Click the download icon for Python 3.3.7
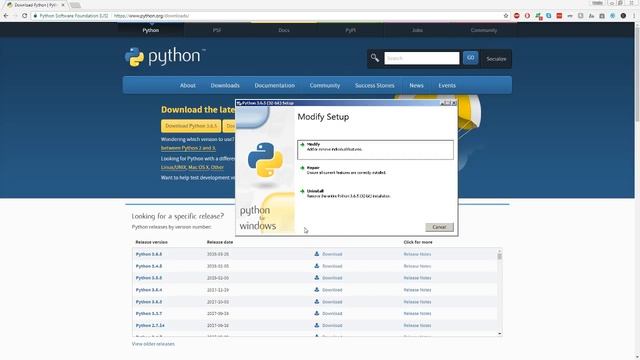 click(317, 313)
